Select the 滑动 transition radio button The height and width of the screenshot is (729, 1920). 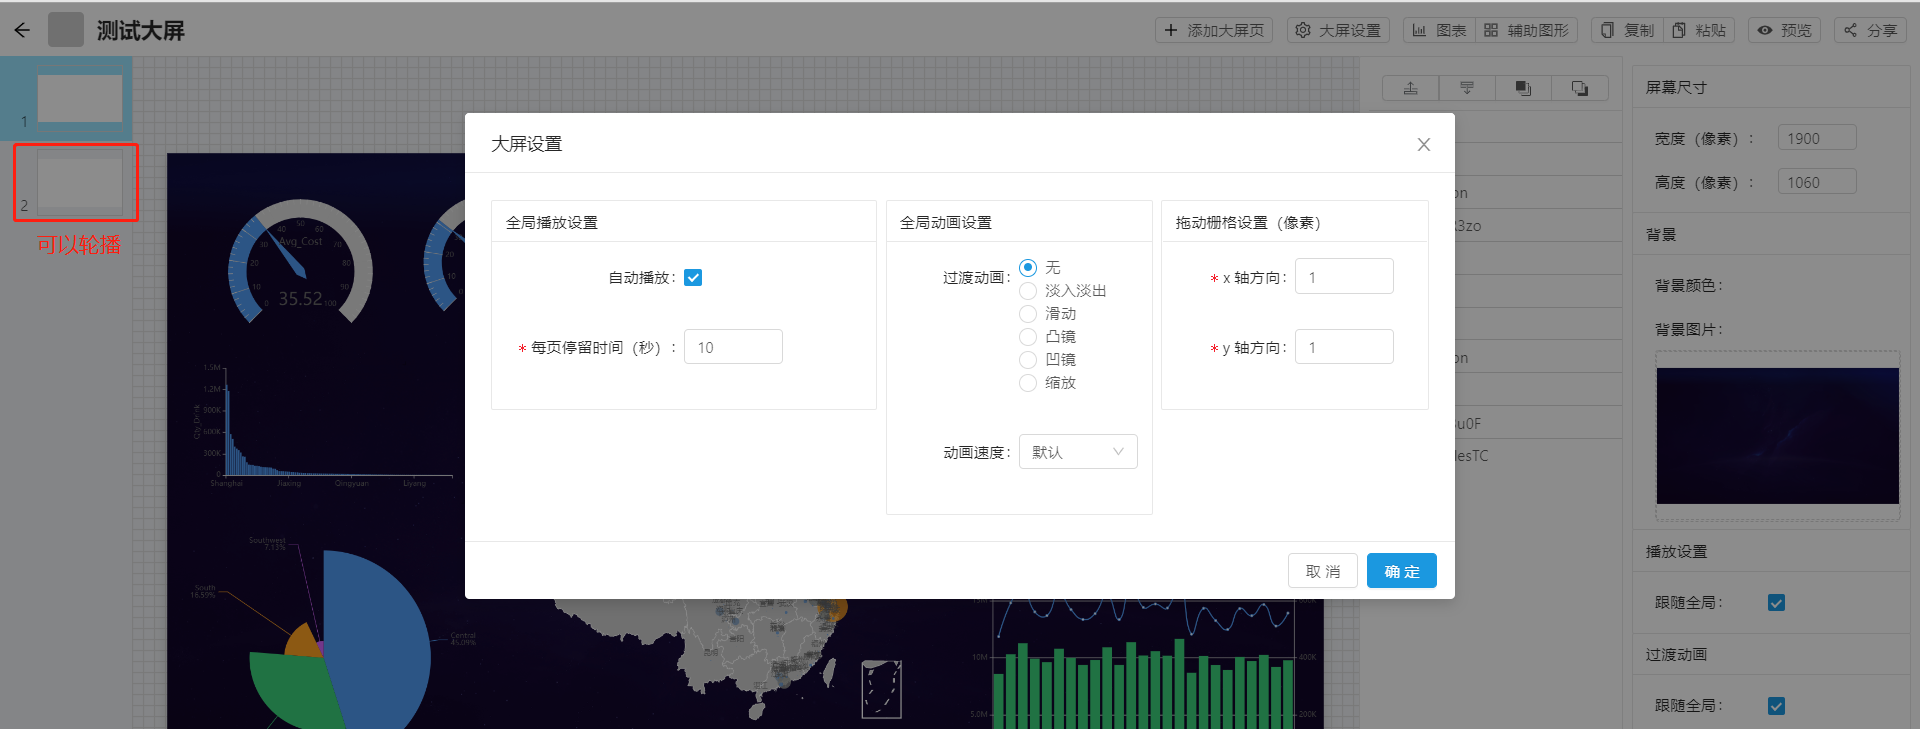pos(1028,314)
